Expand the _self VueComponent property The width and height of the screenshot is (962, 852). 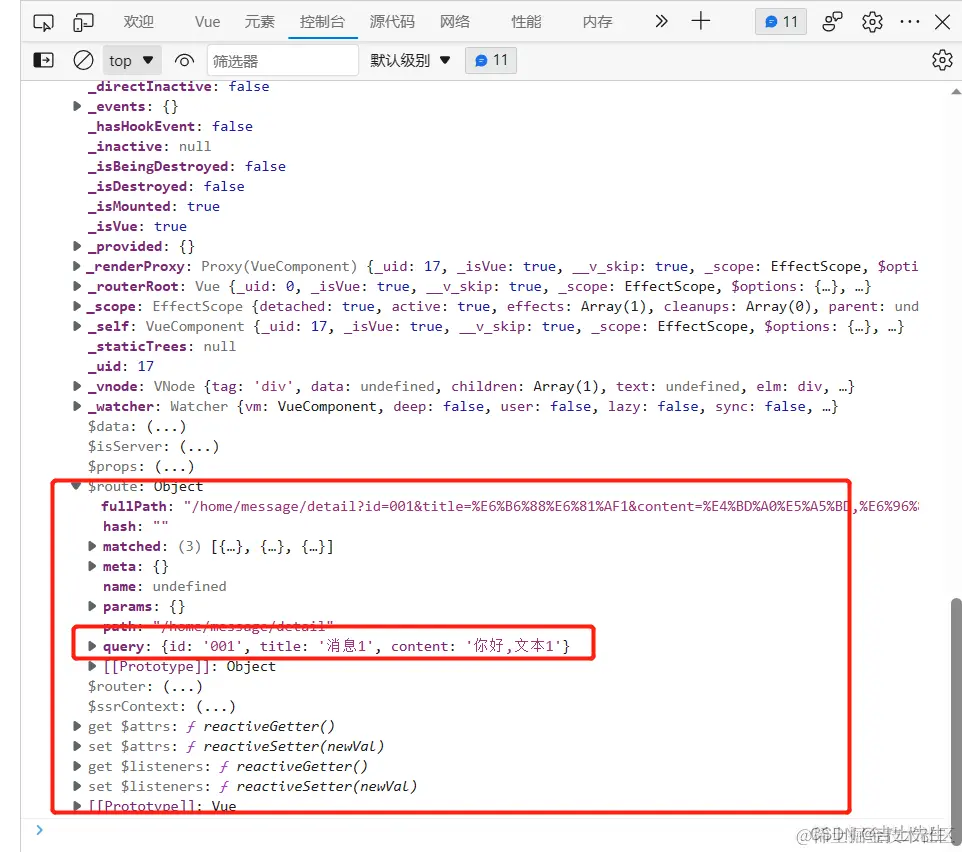coord(77,326)
